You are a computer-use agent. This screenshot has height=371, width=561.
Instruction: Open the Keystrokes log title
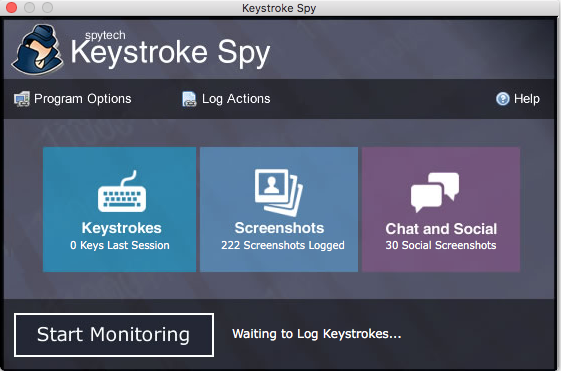(x=121, y=228)
